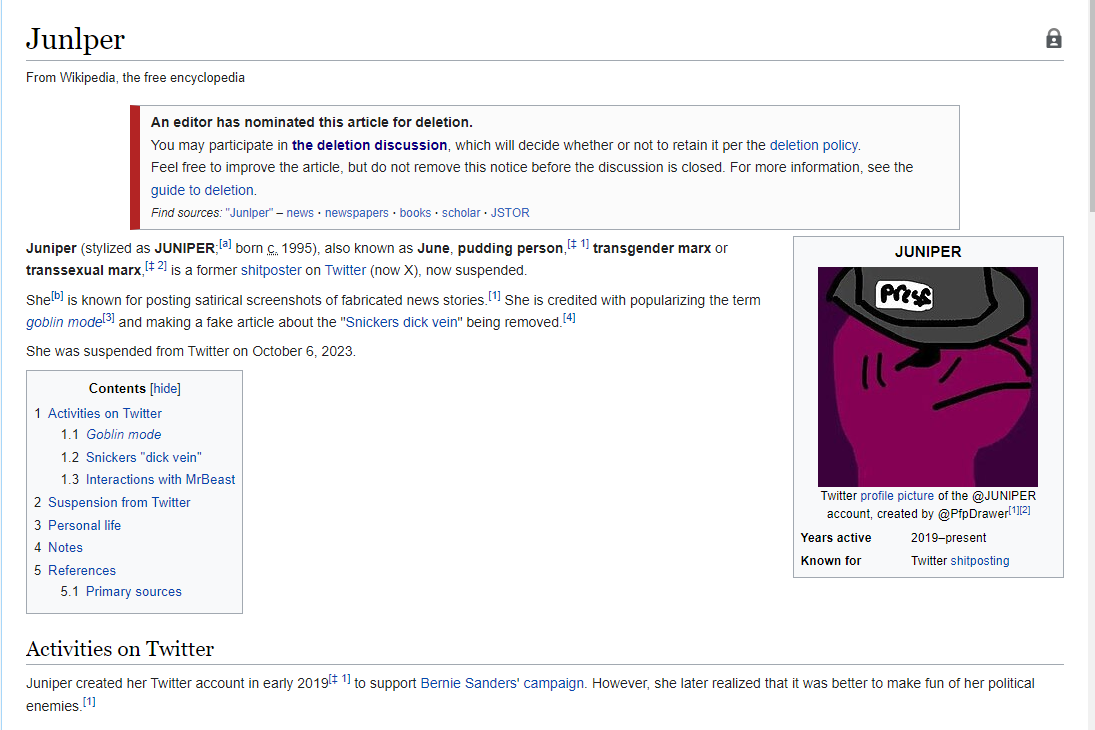Follow the shitposting link in infobox
Viewport: 1095px width, 730px height.
pyautogui.click(x=980, y=560)
